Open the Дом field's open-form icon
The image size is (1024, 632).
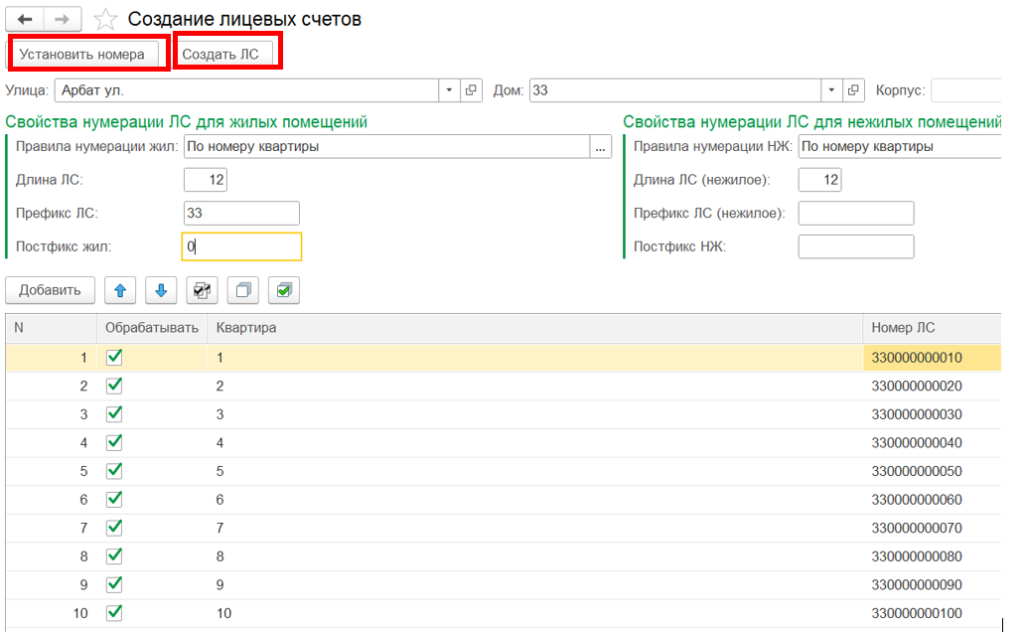853,90
